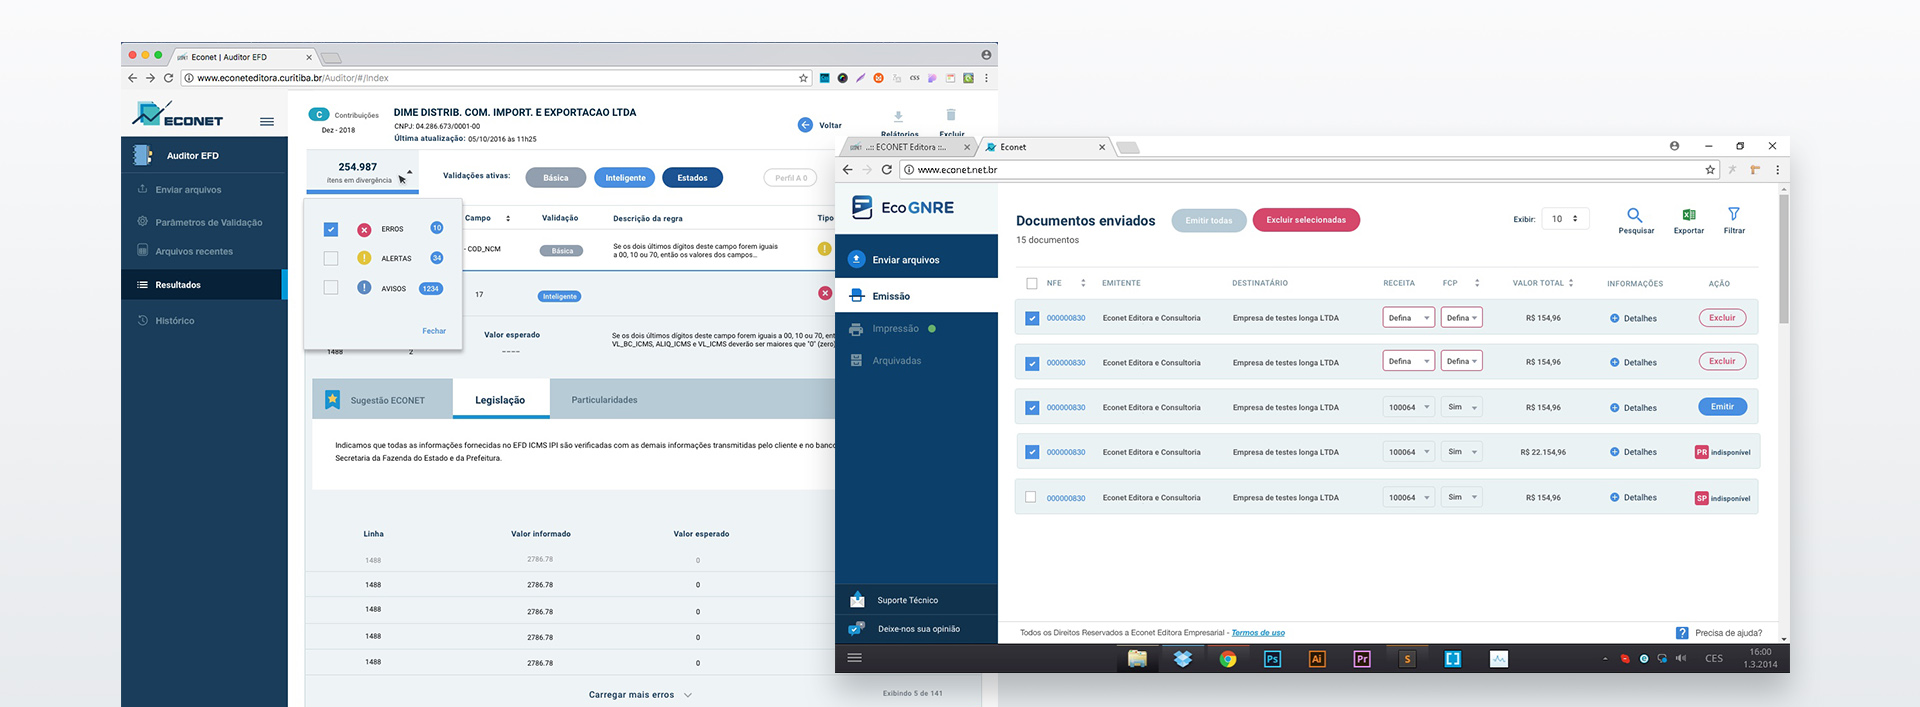
Task: Expand Carregar mais erros chevron
Action: pyautogui.click(x=688, y=695)
